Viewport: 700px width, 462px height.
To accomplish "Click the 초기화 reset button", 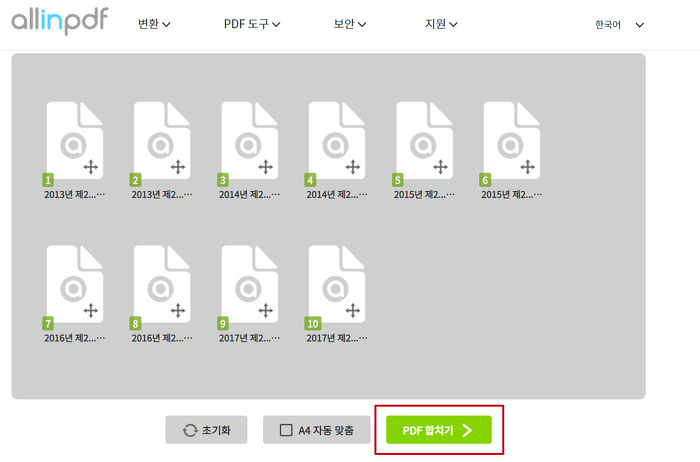I will (206, 430).
